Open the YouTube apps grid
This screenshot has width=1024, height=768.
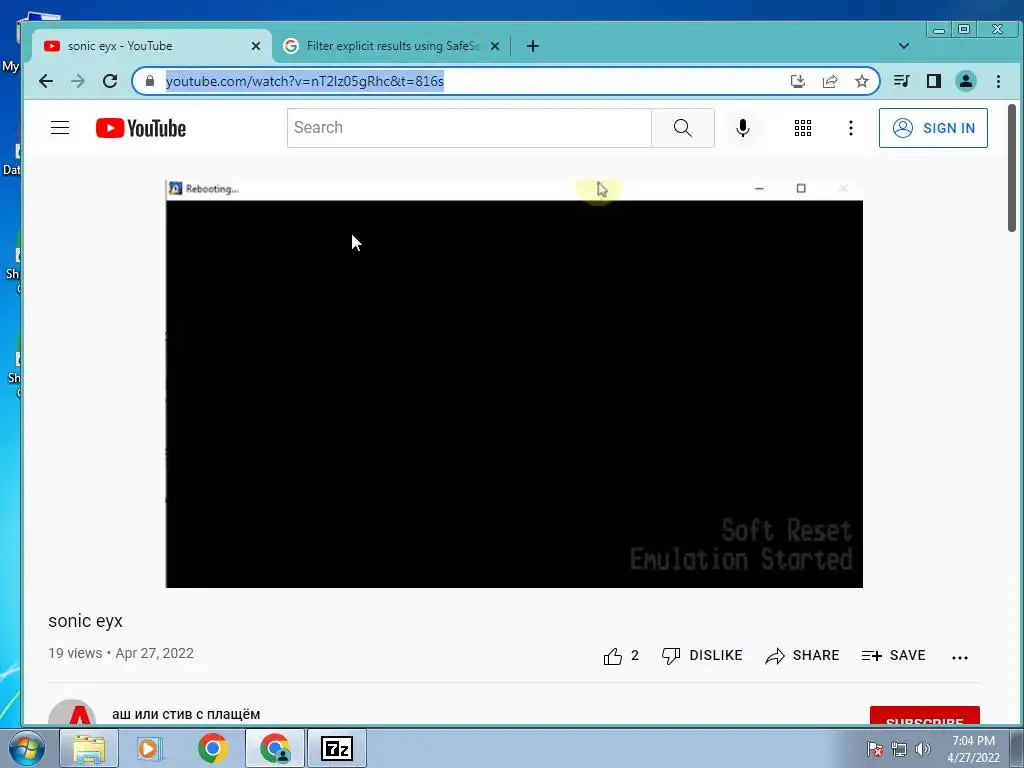pos(803,128)
